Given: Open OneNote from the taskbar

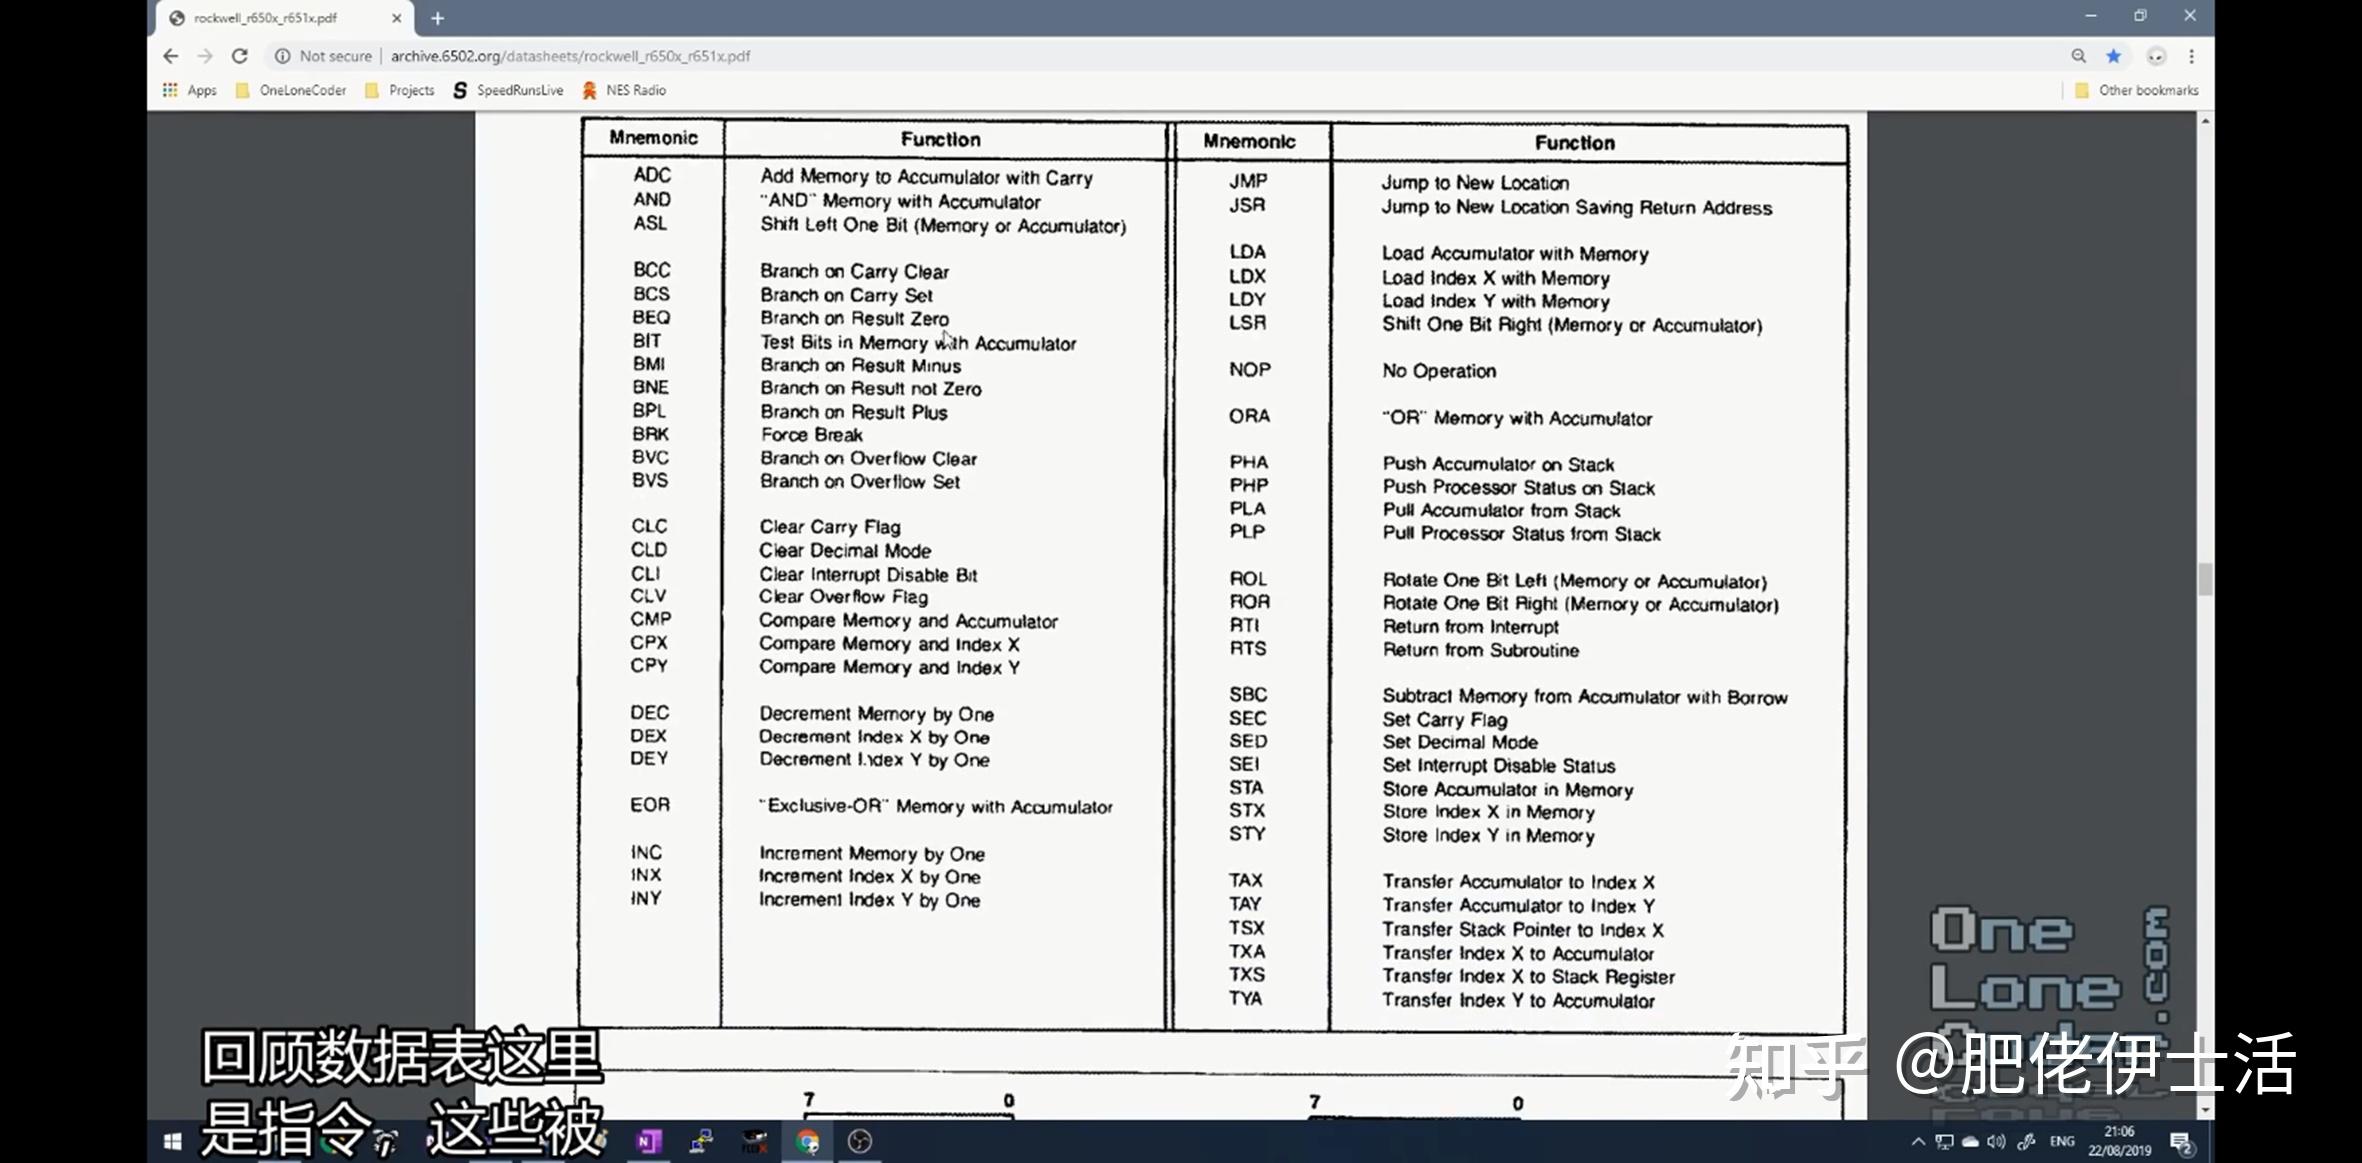Looking at the screenshot, I should [x=648, y=1141].
